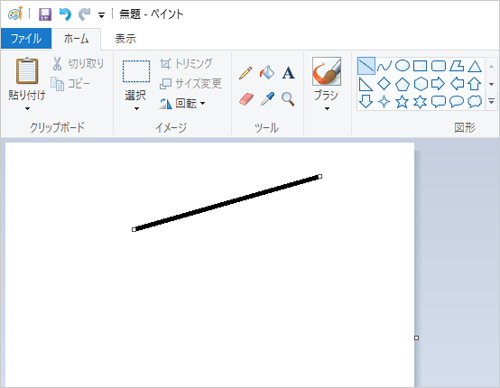500x388 pixels.
Task: Show the previous row of the shapes gallery
Action: pos(491,66)
